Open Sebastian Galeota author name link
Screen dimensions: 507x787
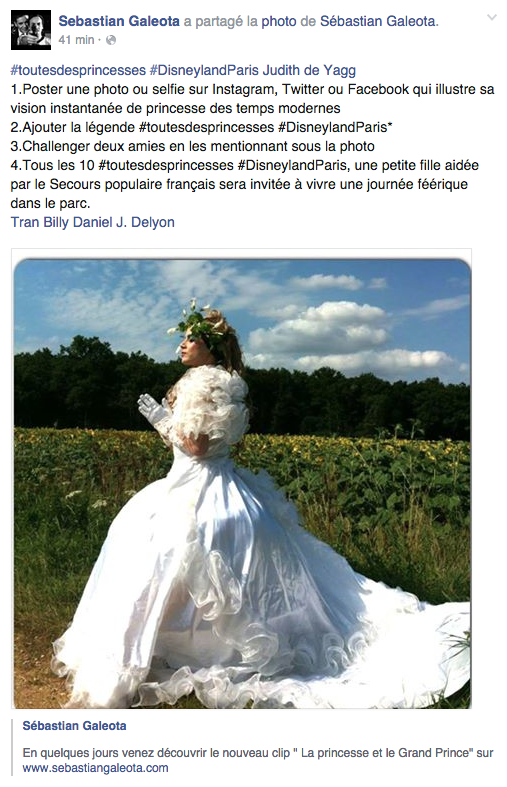click(x=119, y=21)
